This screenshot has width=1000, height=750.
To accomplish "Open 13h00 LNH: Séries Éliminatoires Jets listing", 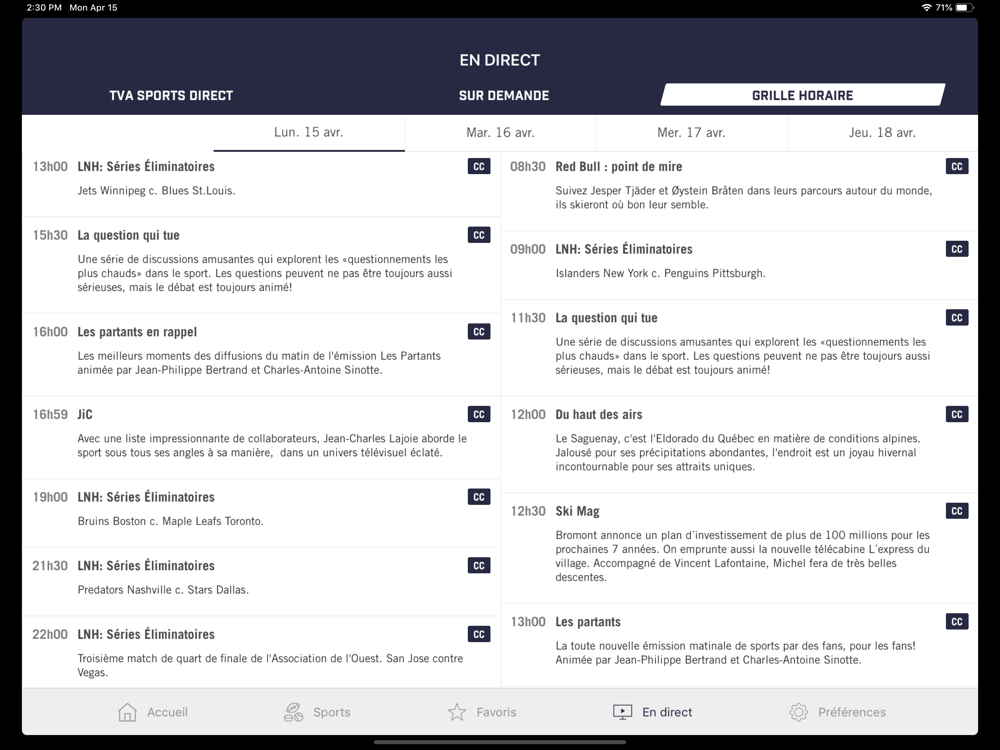I will (x=261, y=184).
